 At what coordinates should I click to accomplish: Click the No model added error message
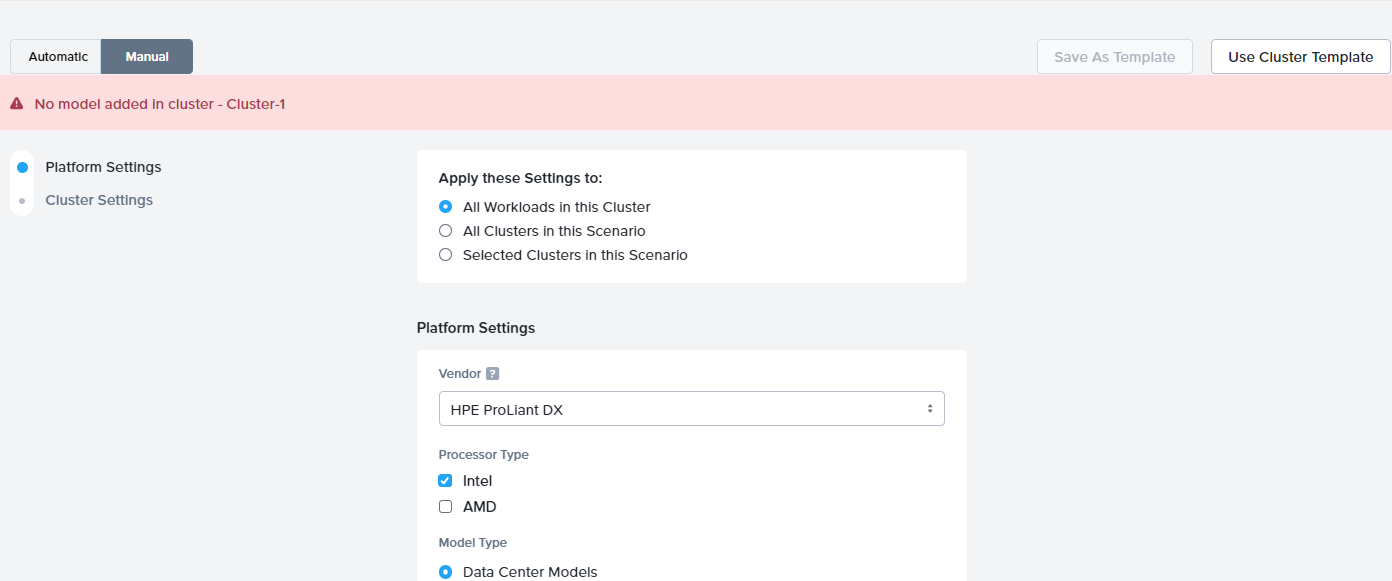(x=158, y=103)
